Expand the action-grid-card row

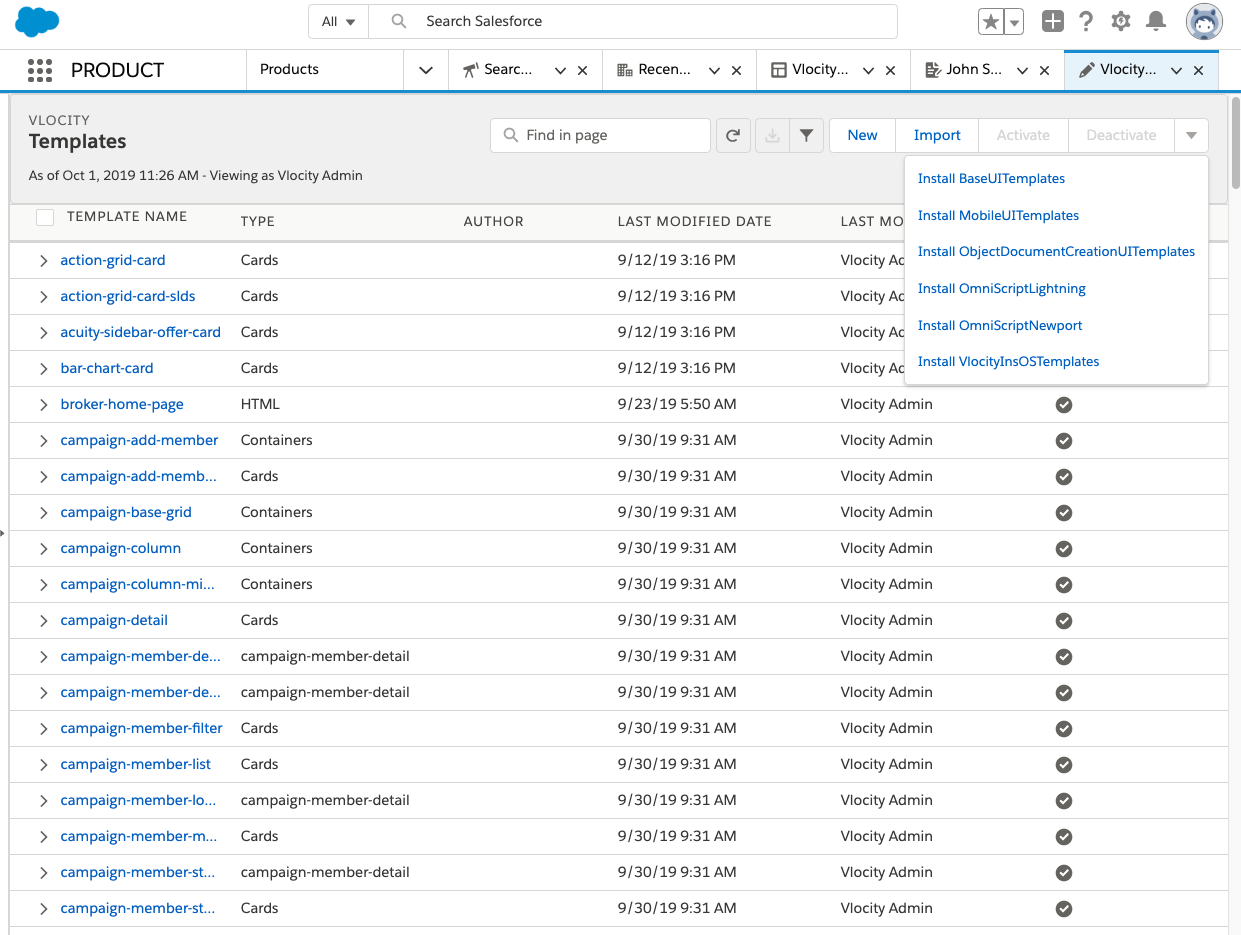click(x=43, y=261)
